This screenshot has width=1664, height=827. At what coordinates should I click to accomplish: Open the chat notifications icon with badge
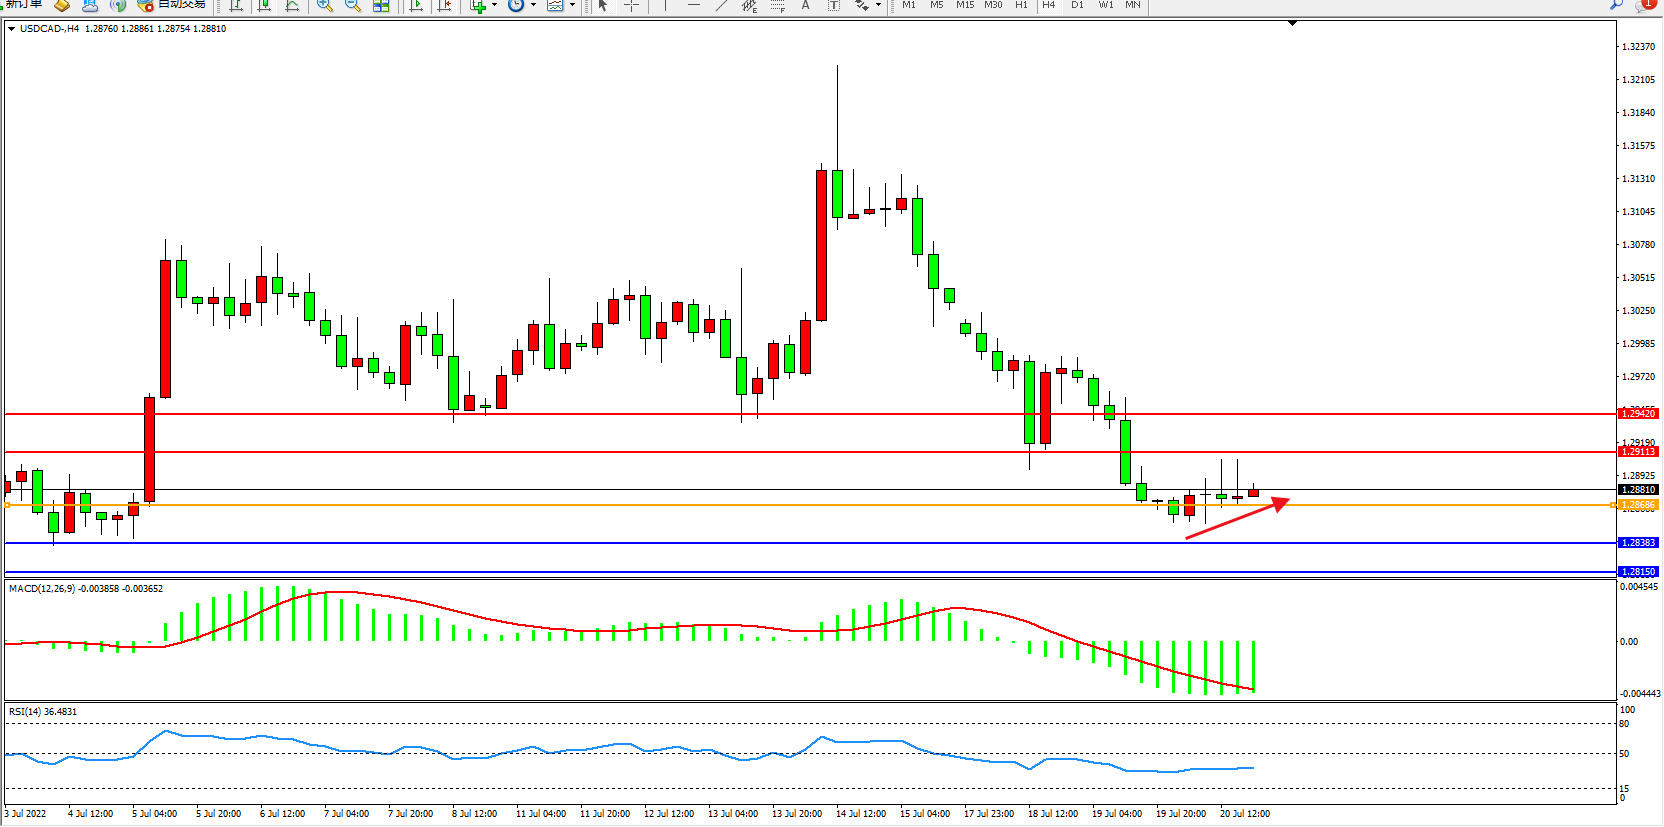click(1644, 5)
